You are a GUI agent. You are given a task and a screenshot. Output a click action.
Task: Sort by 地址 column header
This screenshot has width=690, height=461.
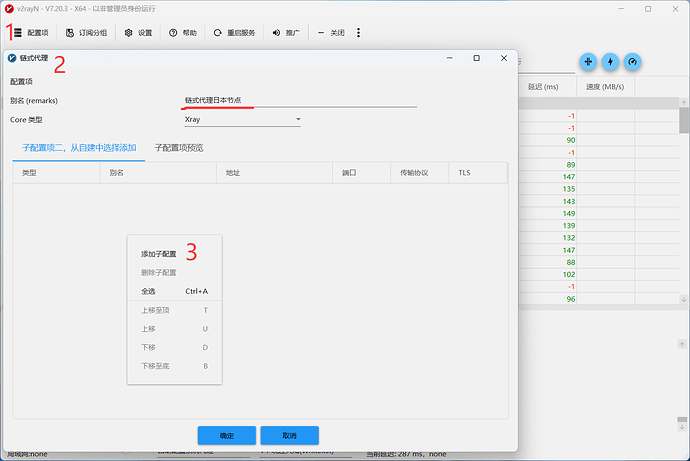(x=275, y=173)
